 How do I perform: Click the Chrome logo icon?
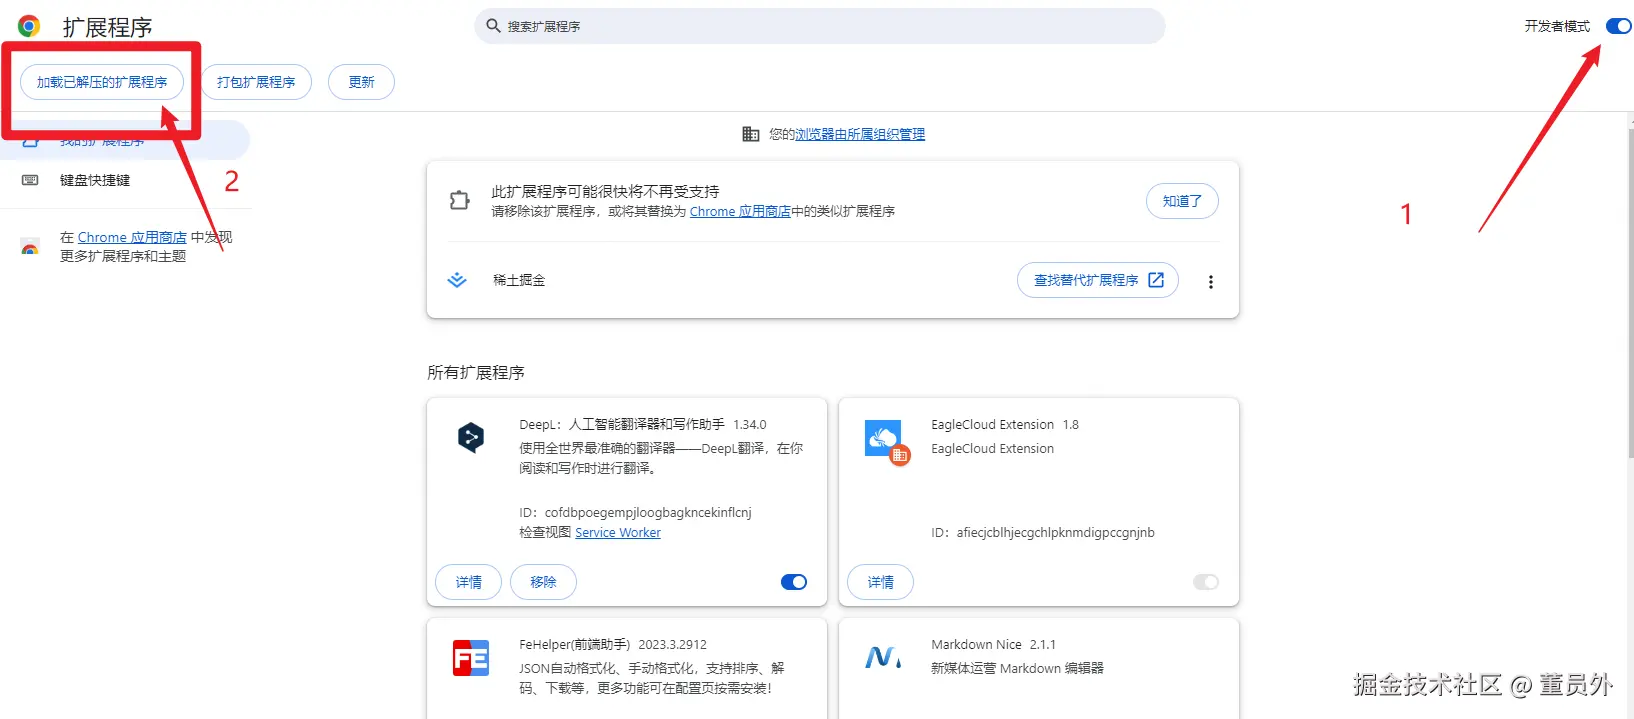[29, 26]
